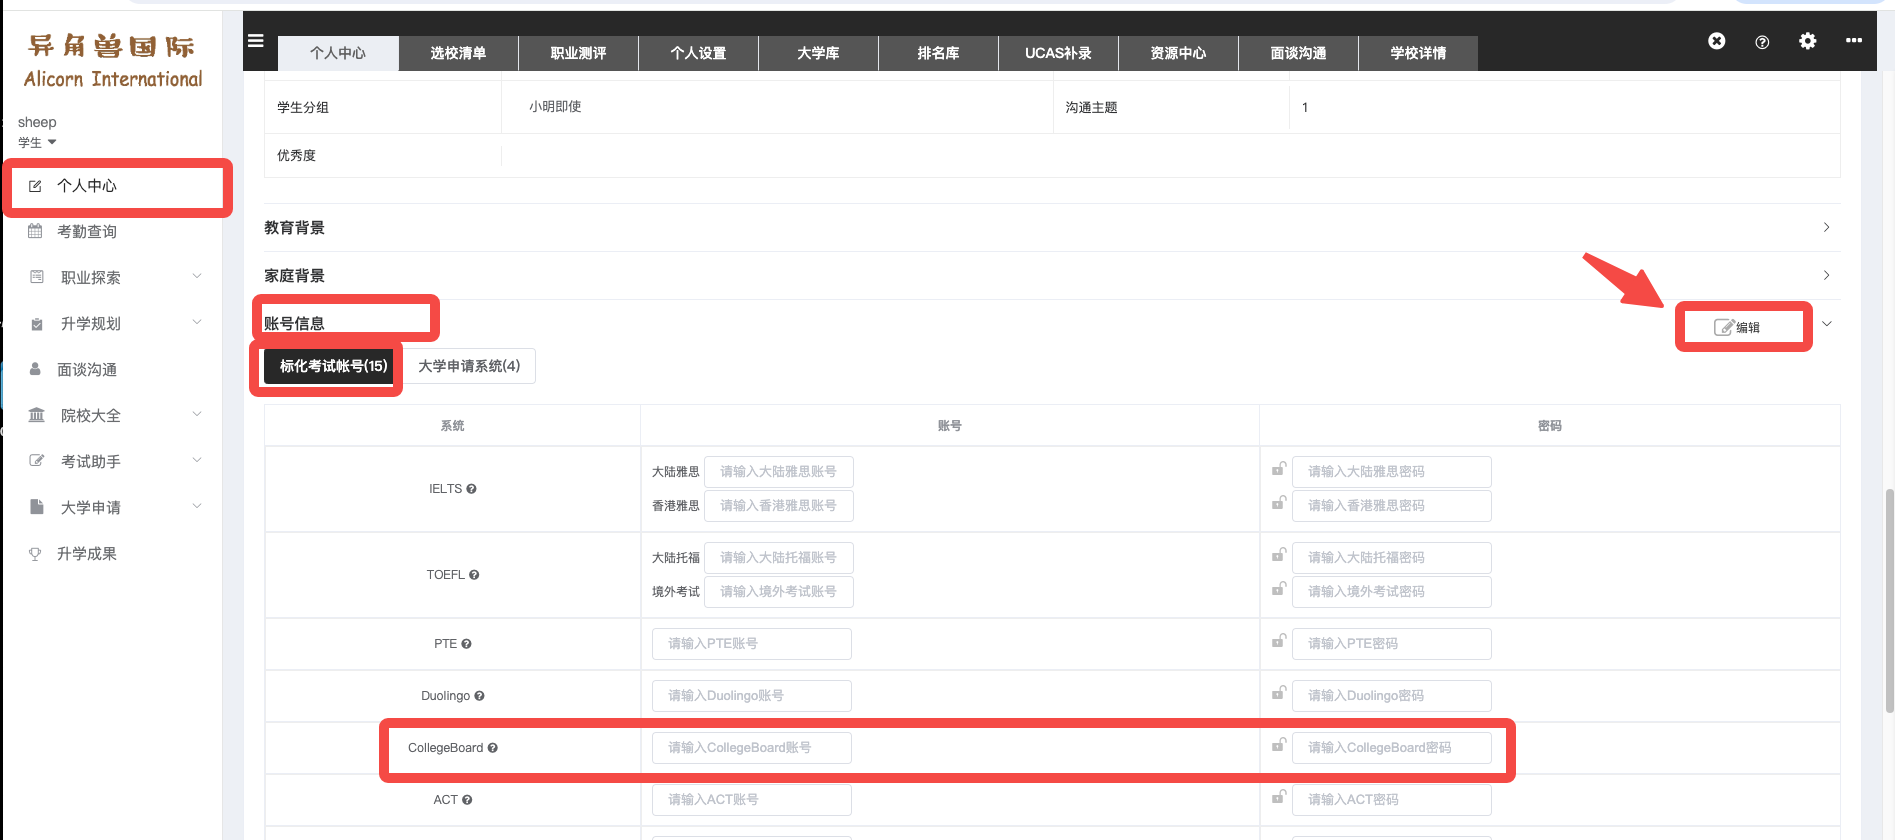Click the vertical scrollbar on the right
This screenshot has height=840, width=1895.
[1889, 600]
